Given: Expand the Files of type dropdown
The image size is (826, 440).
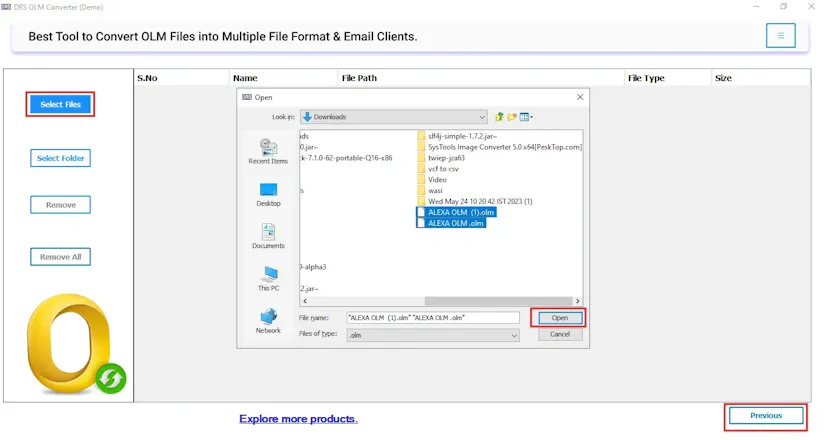Looking at the screenshot, I should [433, 335].
